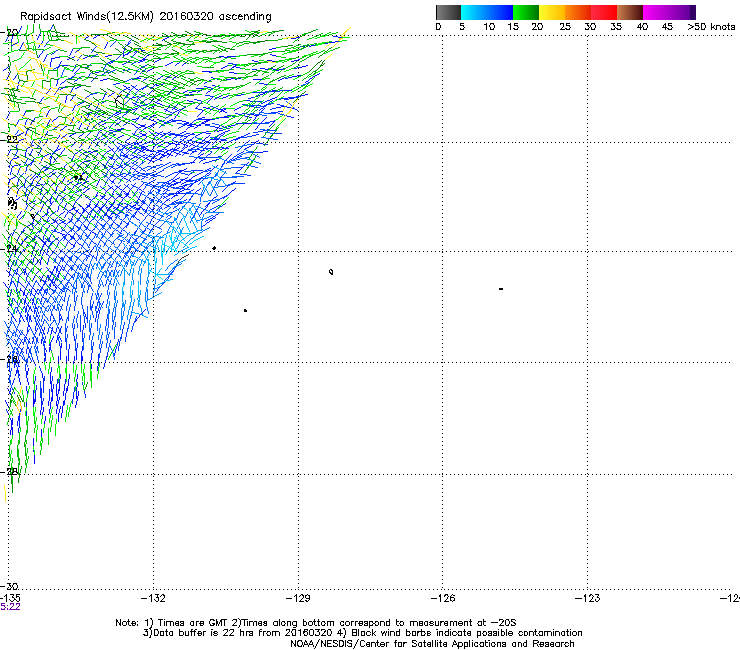Click the 'Rapidscat Winds(12.5KM)' title text
This screenshot has width=740, height=650.
tap(87, 17)
